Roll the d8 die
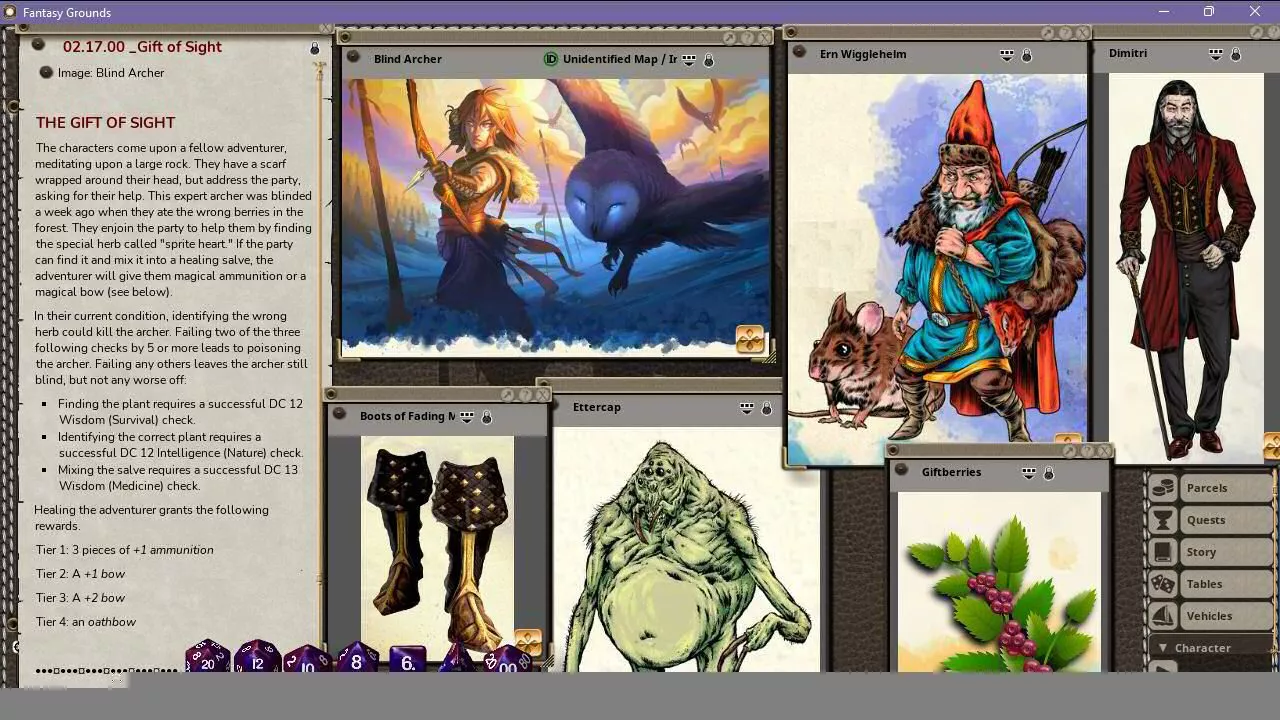 356,657
